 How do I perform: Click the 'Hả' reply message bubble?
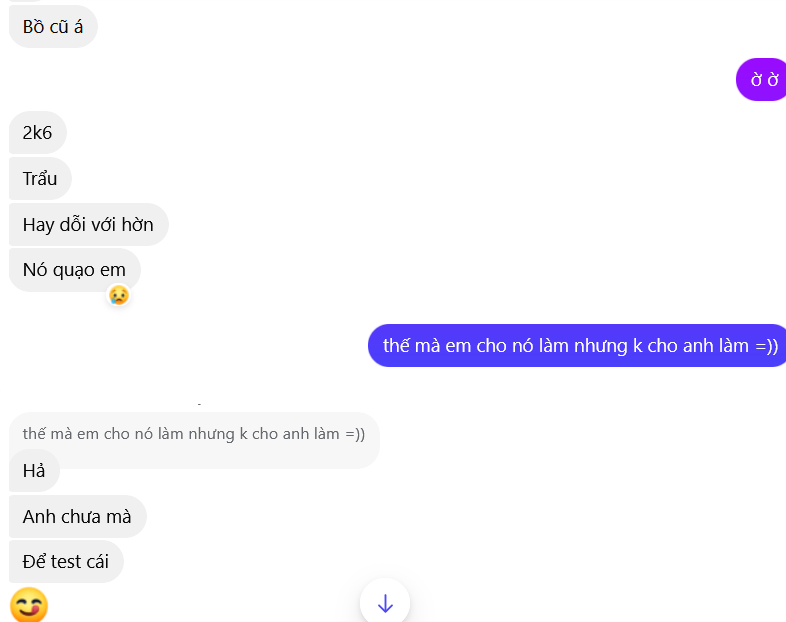(34, 471)
